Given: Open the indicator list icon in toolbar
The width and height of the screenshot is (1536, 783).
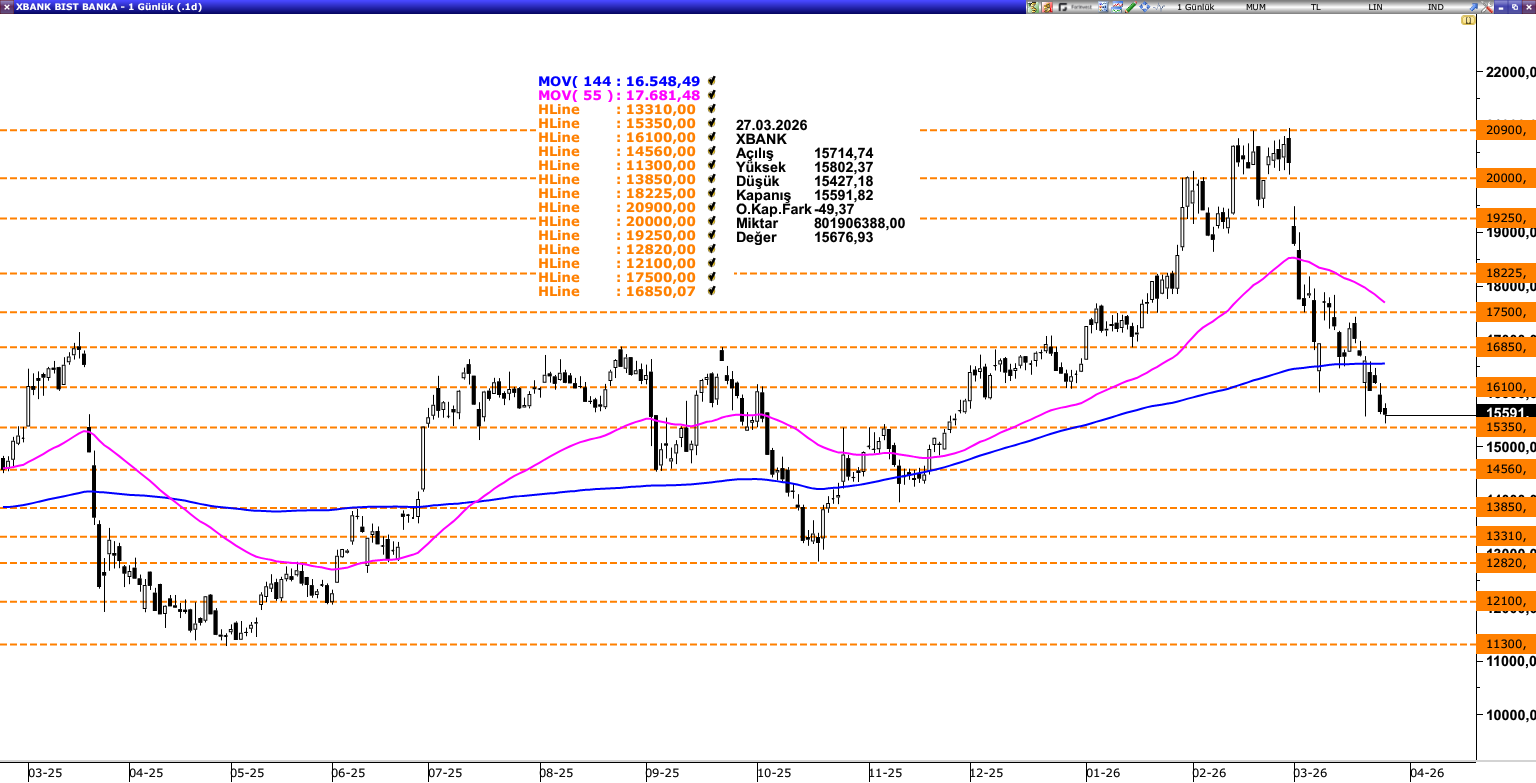Looking at the screenshot, I should point(1103,7).
